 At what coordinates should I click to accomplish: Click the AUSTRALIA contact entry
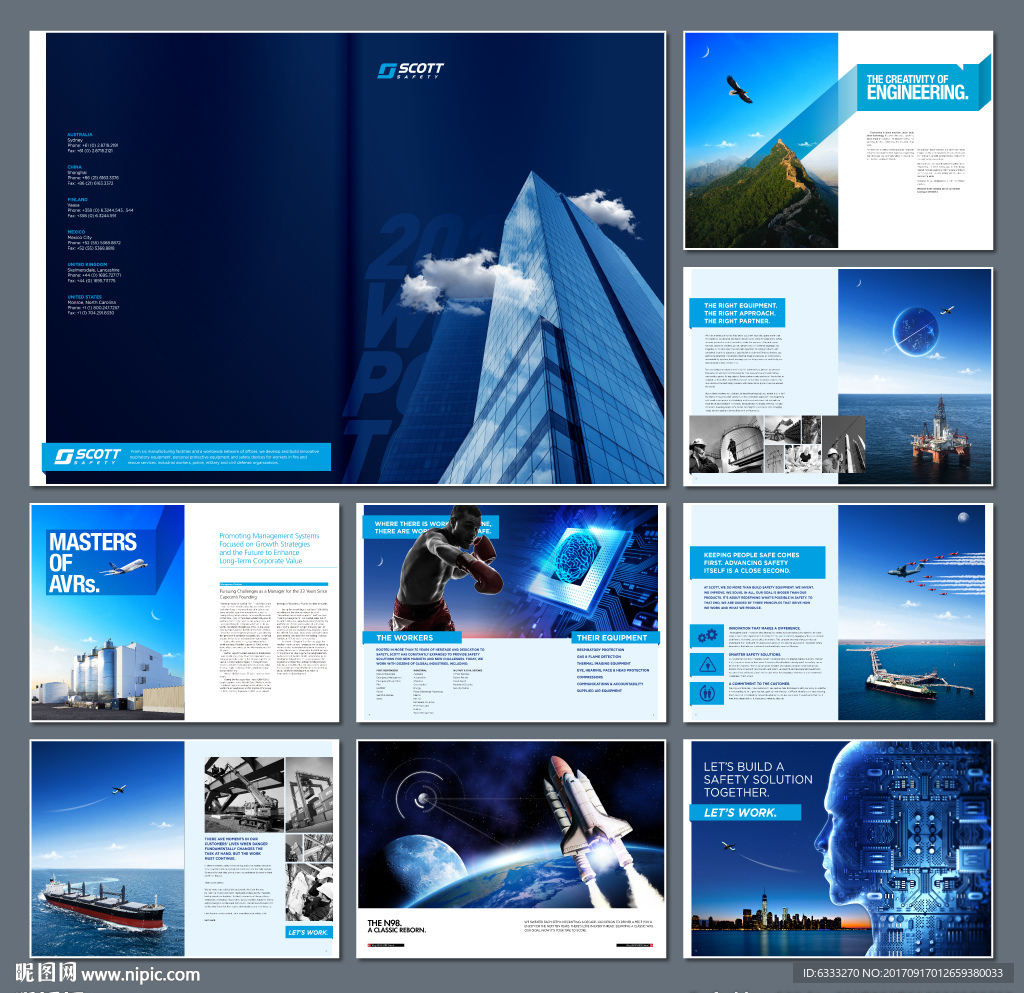coord(92,142)
